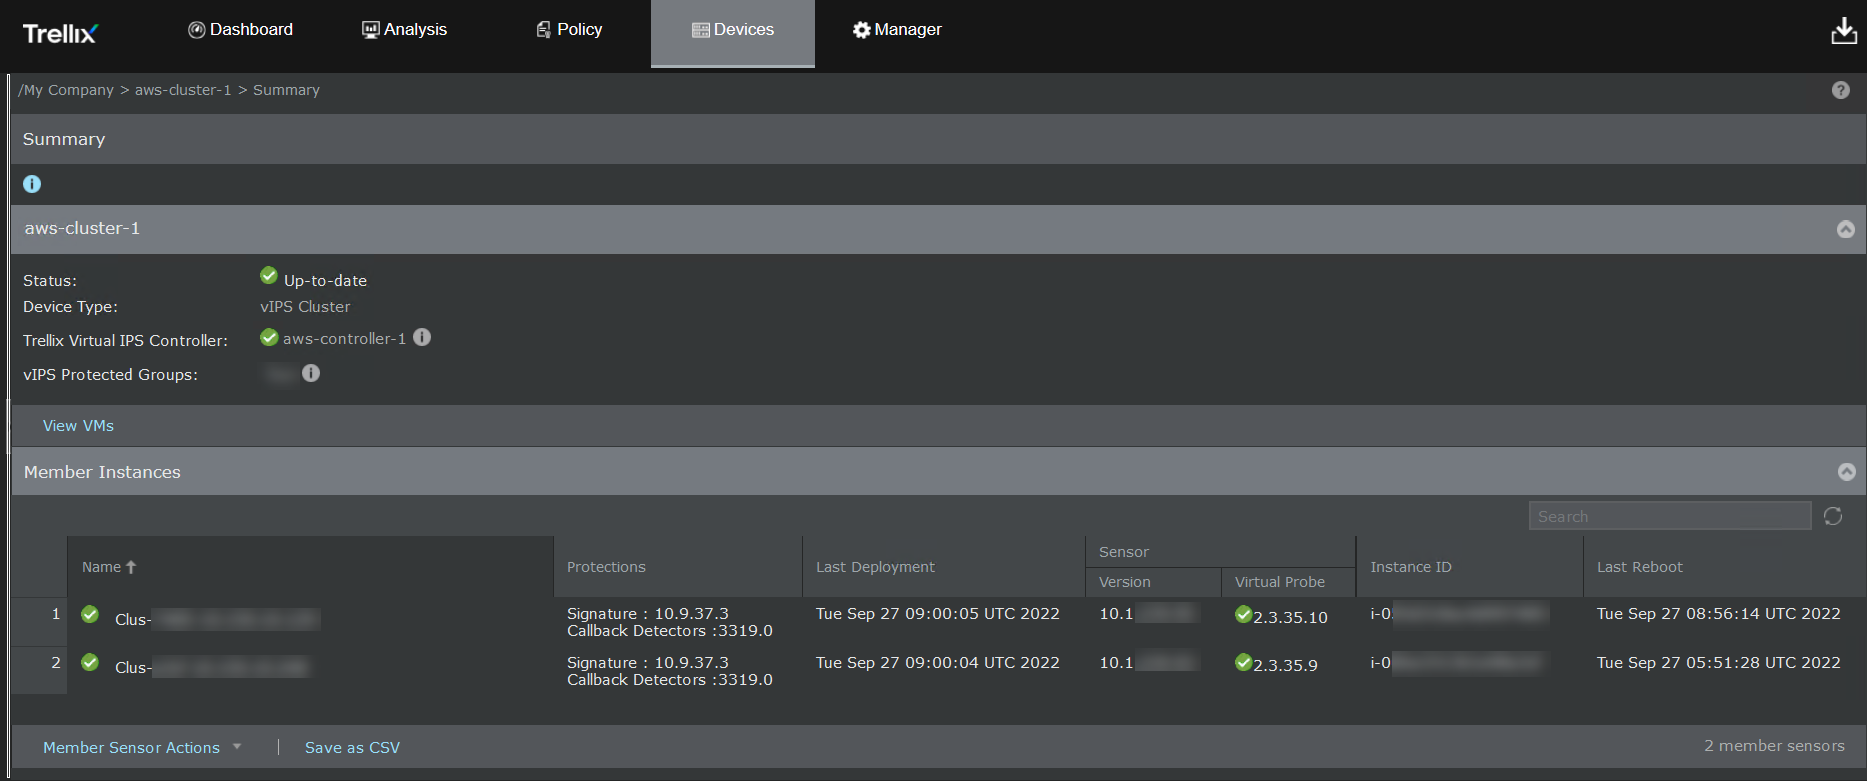Click the vIPS Cluster device type value

tap(305, 307)
